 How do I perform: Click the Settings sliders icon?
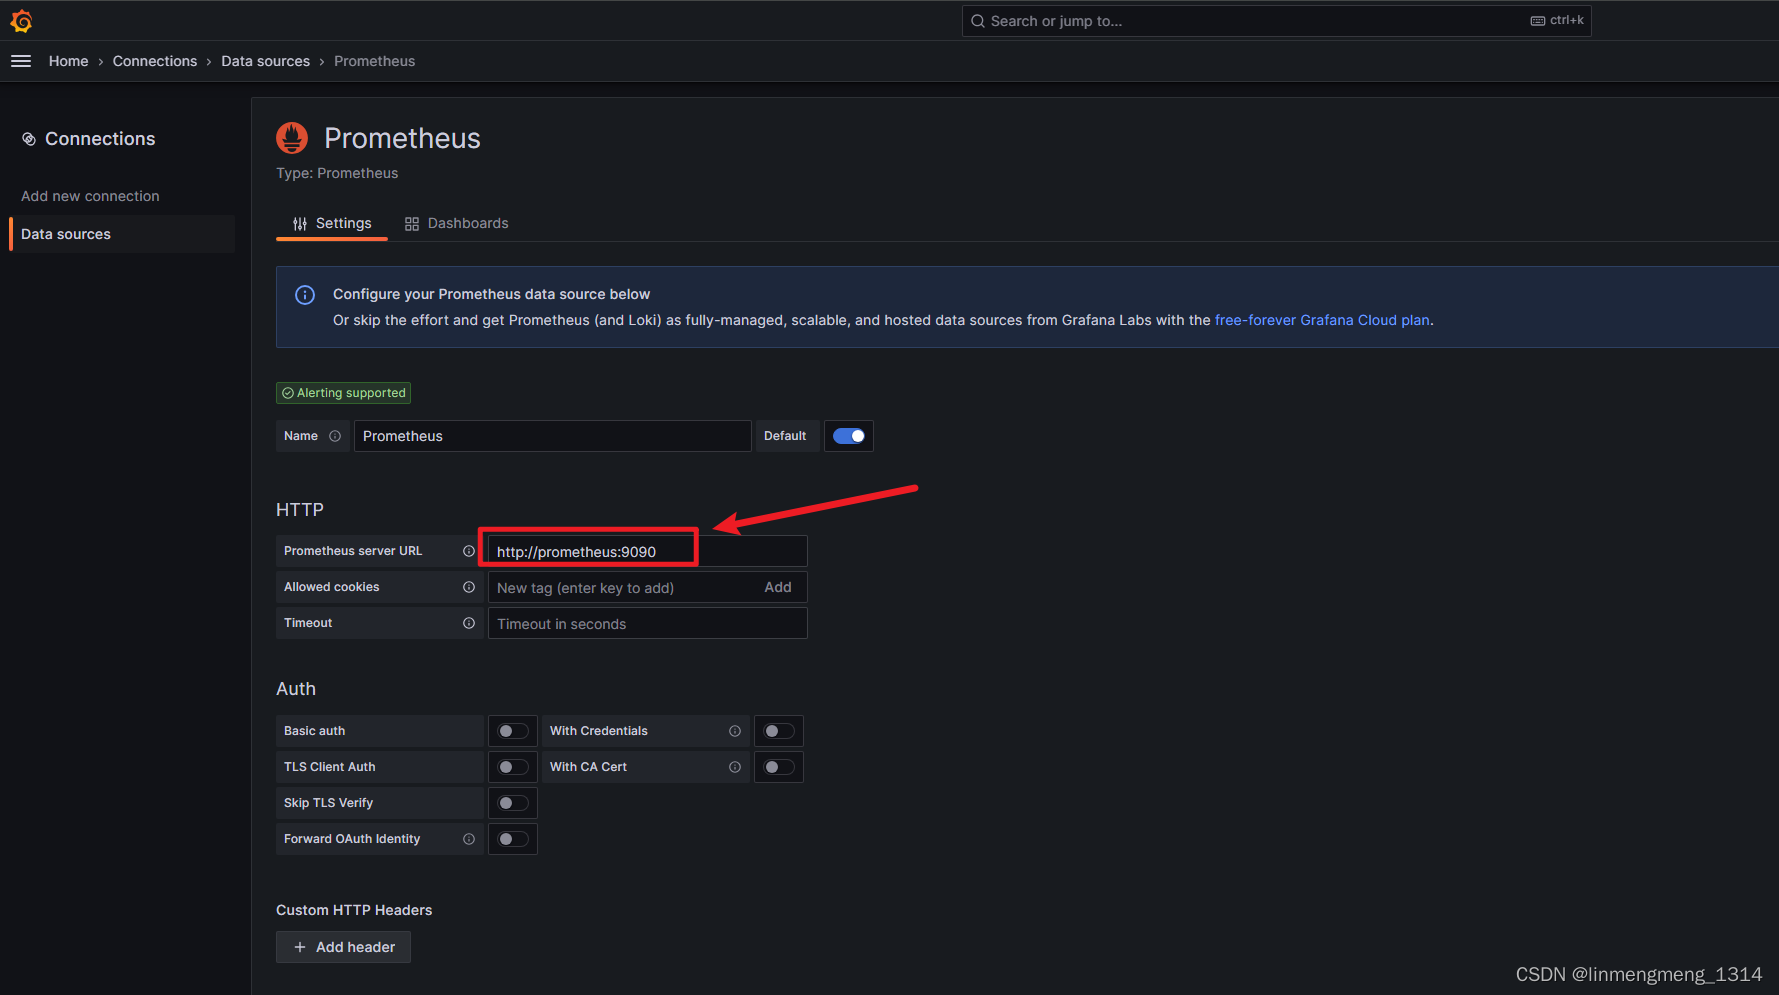[x=300, y=224]
